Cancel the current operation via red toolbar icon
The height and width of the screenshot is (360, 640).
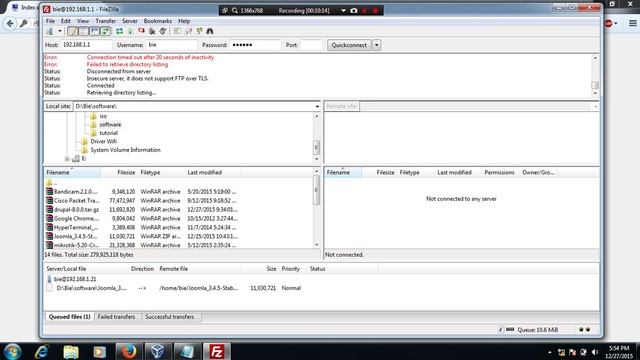coord(141,31)
